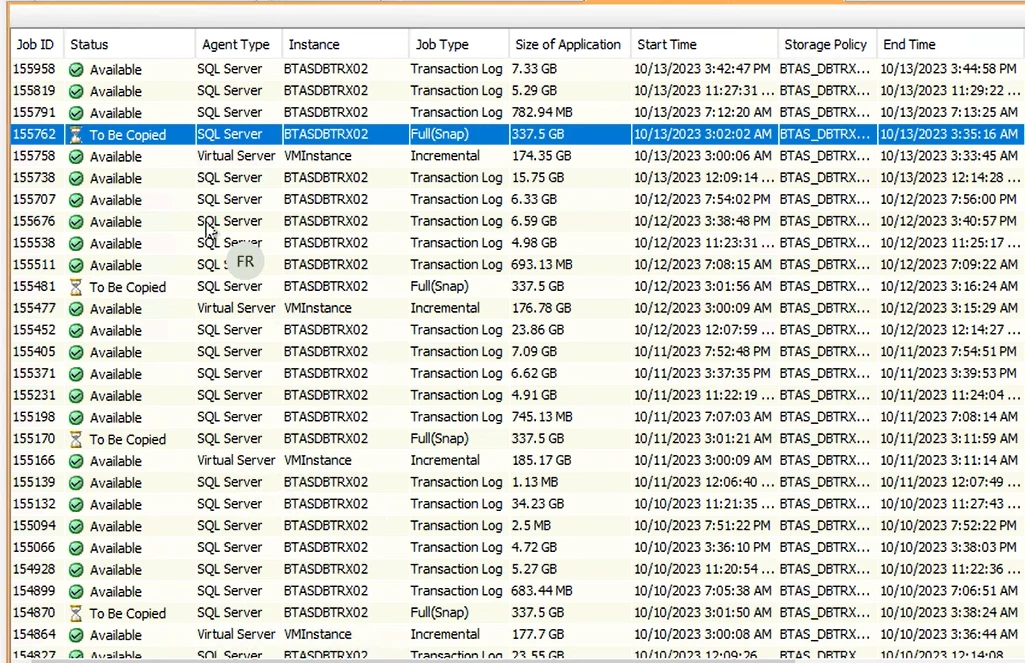Sort by the Start Time column header
Screen dimensions: 1025x663
pyautogui.click(x=667, y=44)
